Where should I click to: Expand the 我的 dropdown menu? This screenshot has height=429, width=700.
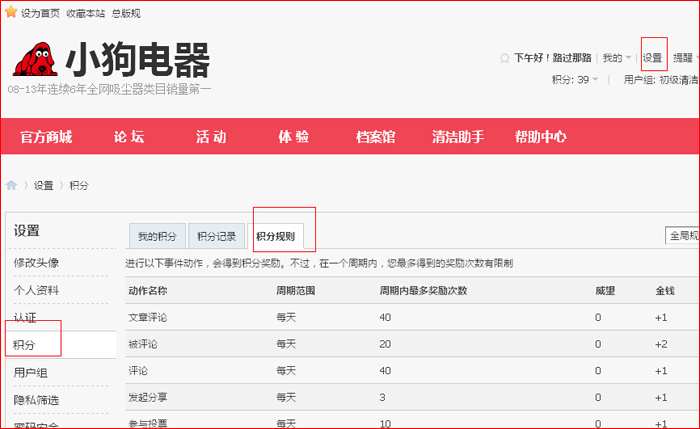[x=616, y=58]
